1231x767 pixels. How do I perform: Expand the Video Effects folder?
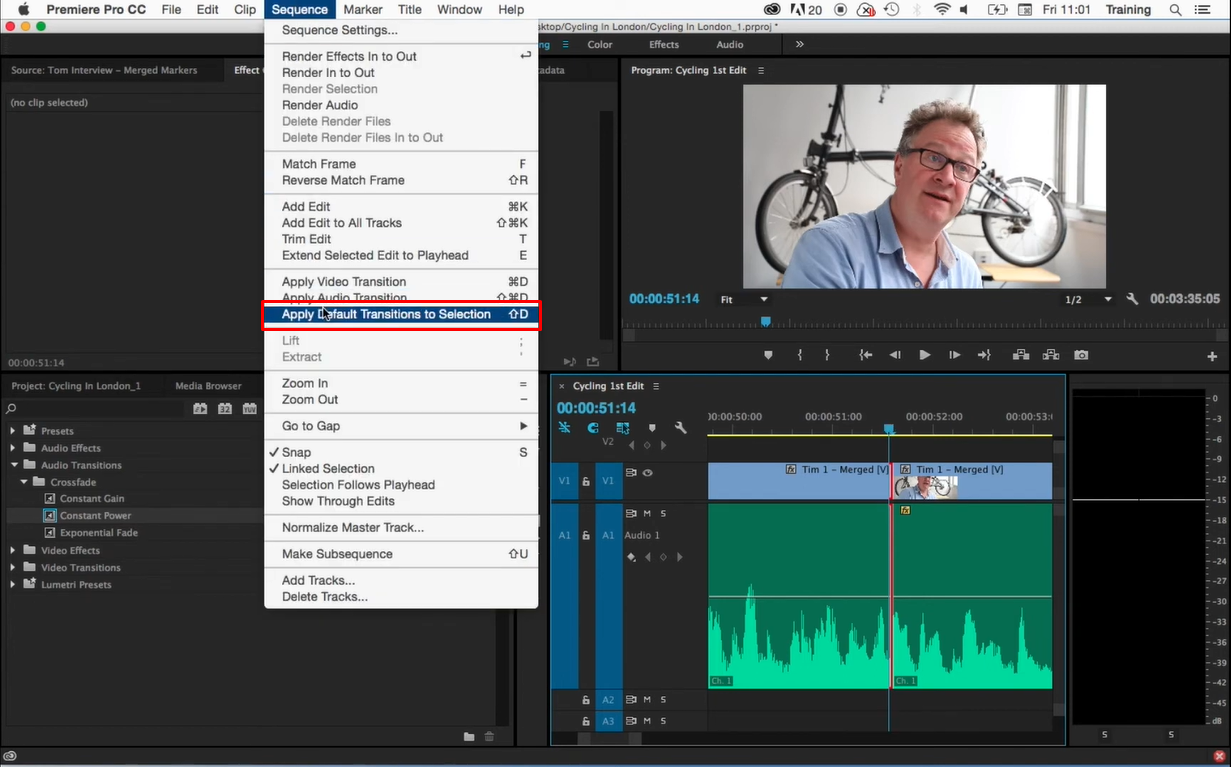pyautogui.click(x=13, y=550)
